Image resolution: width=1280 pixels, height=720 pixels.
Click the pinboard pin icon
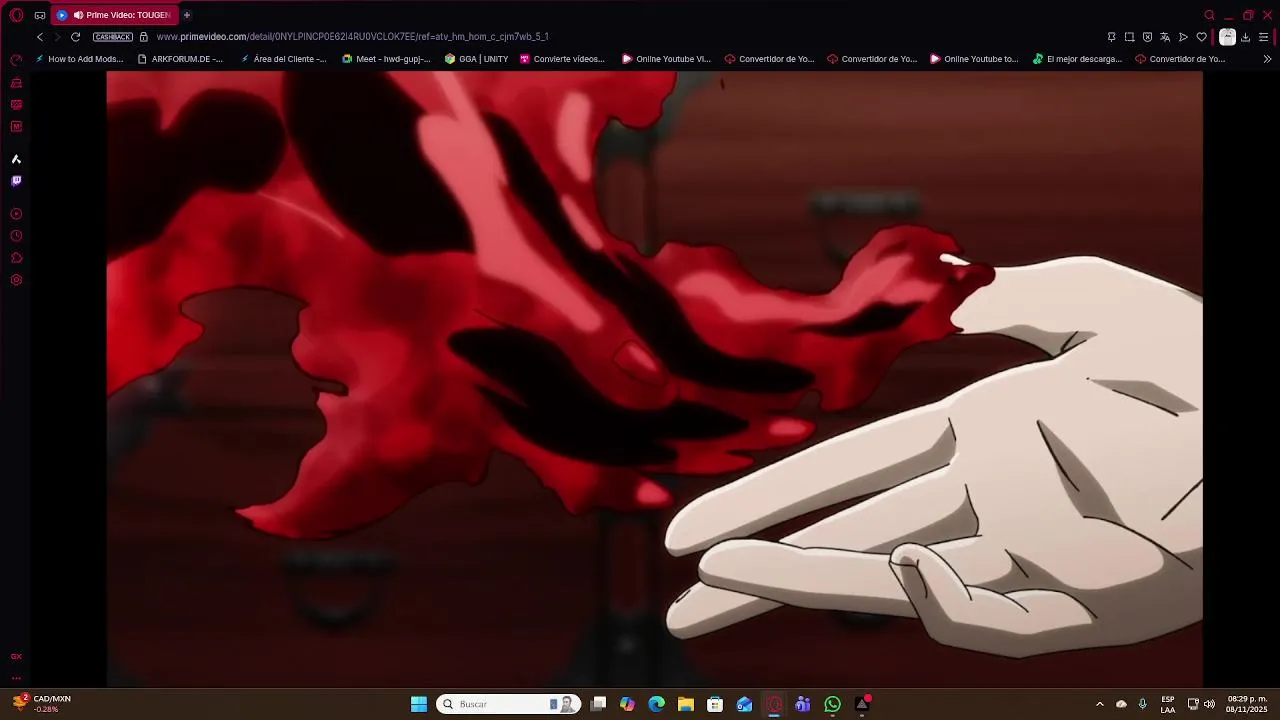pos(1111,37)
